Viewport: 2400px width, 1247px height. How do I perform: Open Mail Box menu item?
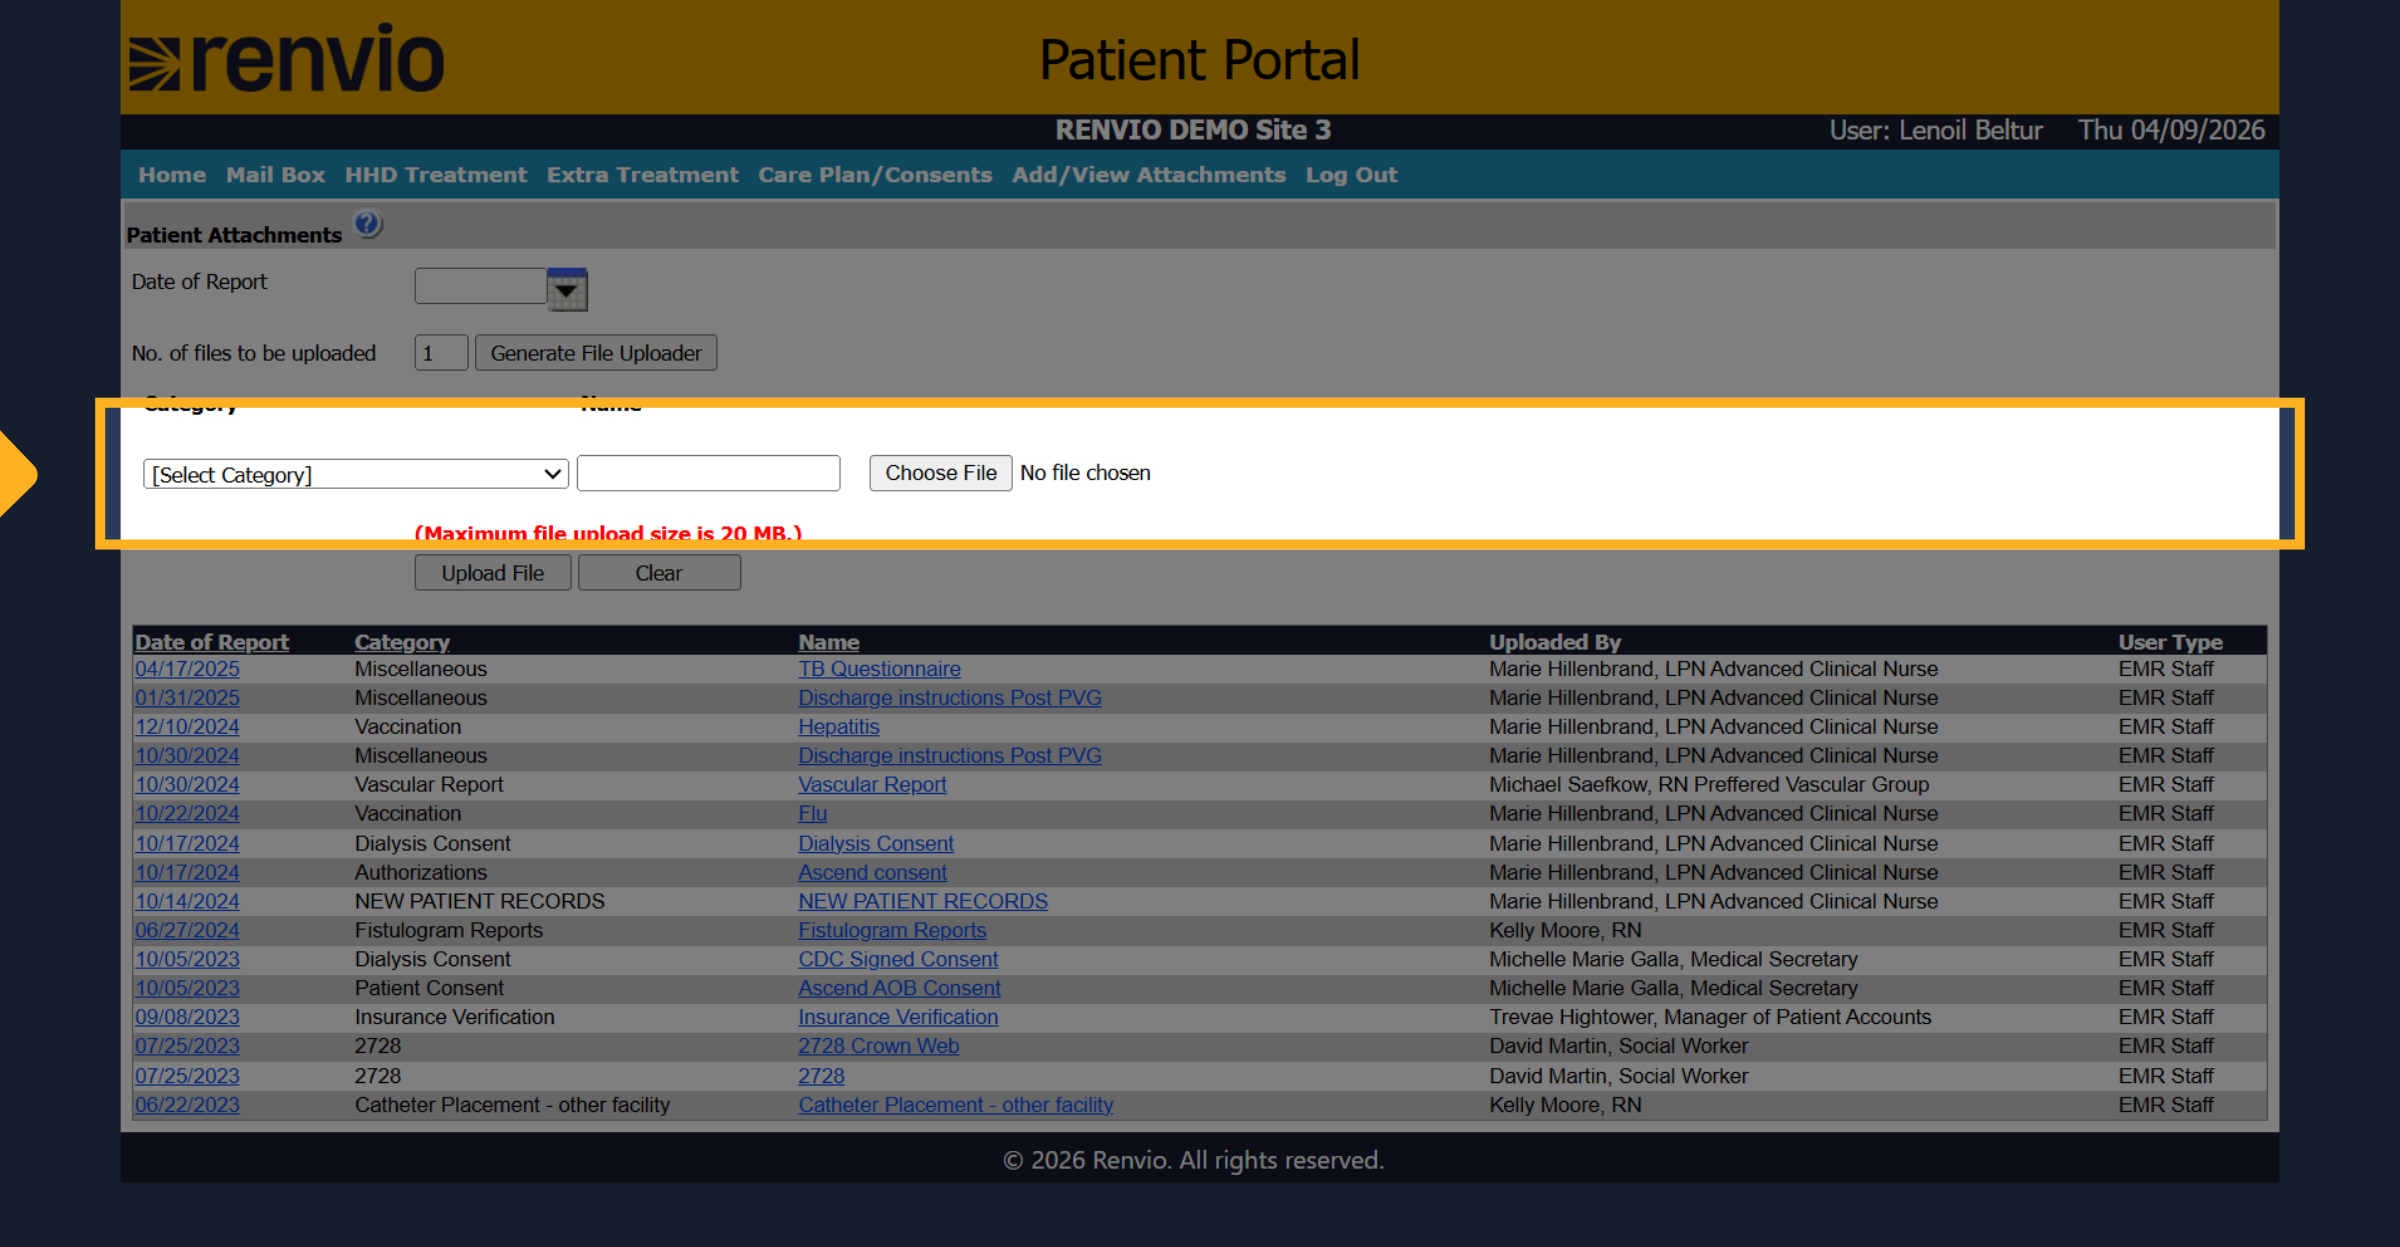pos(275,175)
